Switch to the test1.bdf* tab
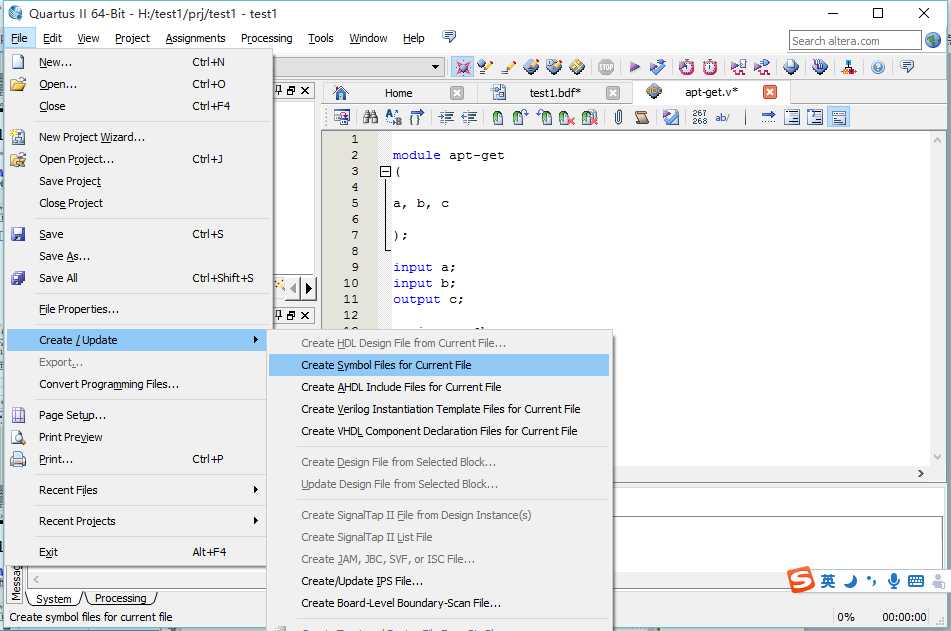This screenshot has width=951, height=631. click(x=554, y=93)
